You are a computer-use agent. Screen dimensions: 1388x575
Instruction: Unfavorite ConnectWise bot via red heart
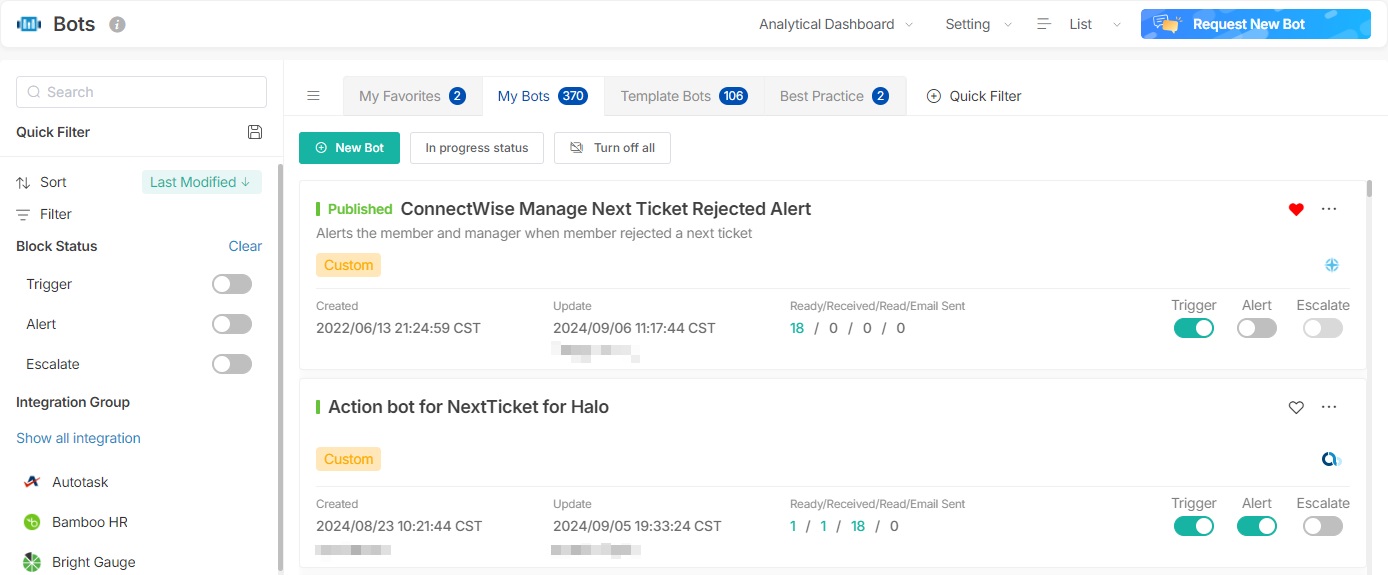pos(1296,209)
